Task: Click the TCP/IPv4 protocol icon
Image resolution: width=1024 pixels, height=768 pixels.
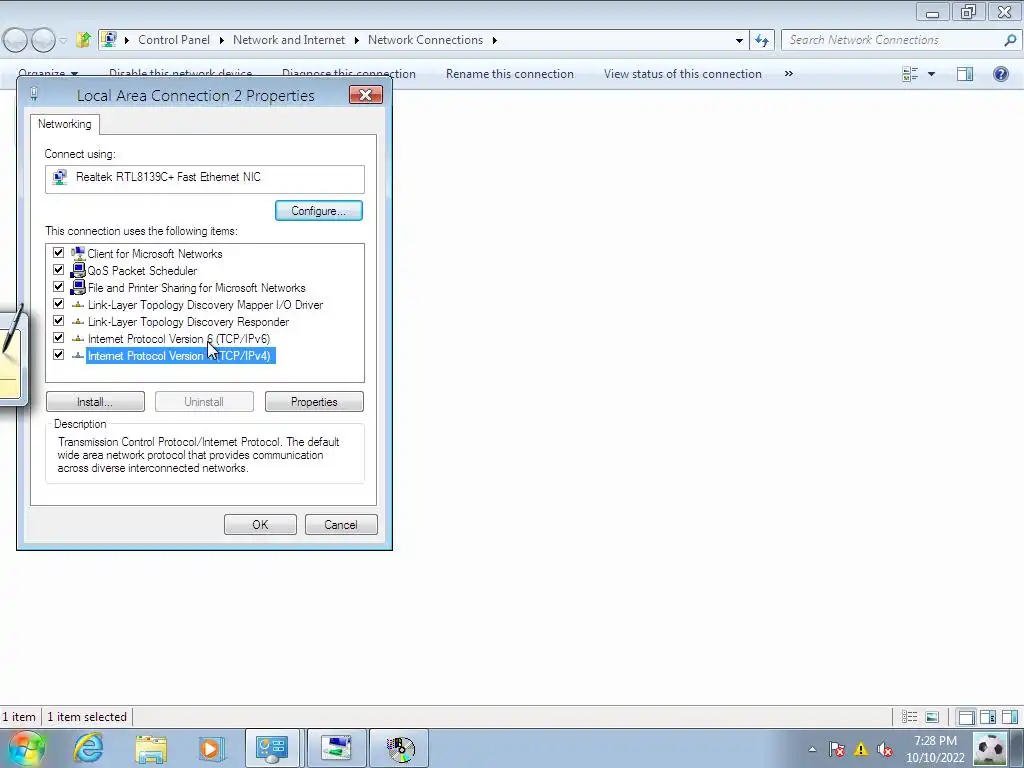Action: [78, 355]
